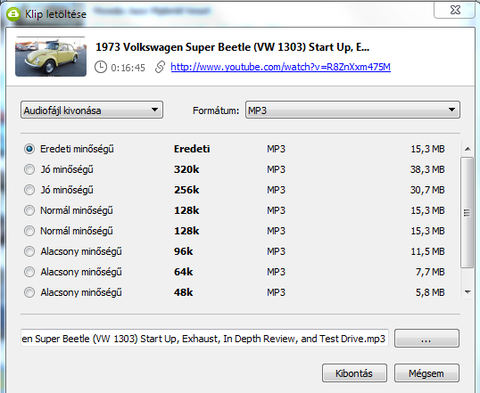
Task: Click the '0:16:45' duration text
Action: point(128,68)
